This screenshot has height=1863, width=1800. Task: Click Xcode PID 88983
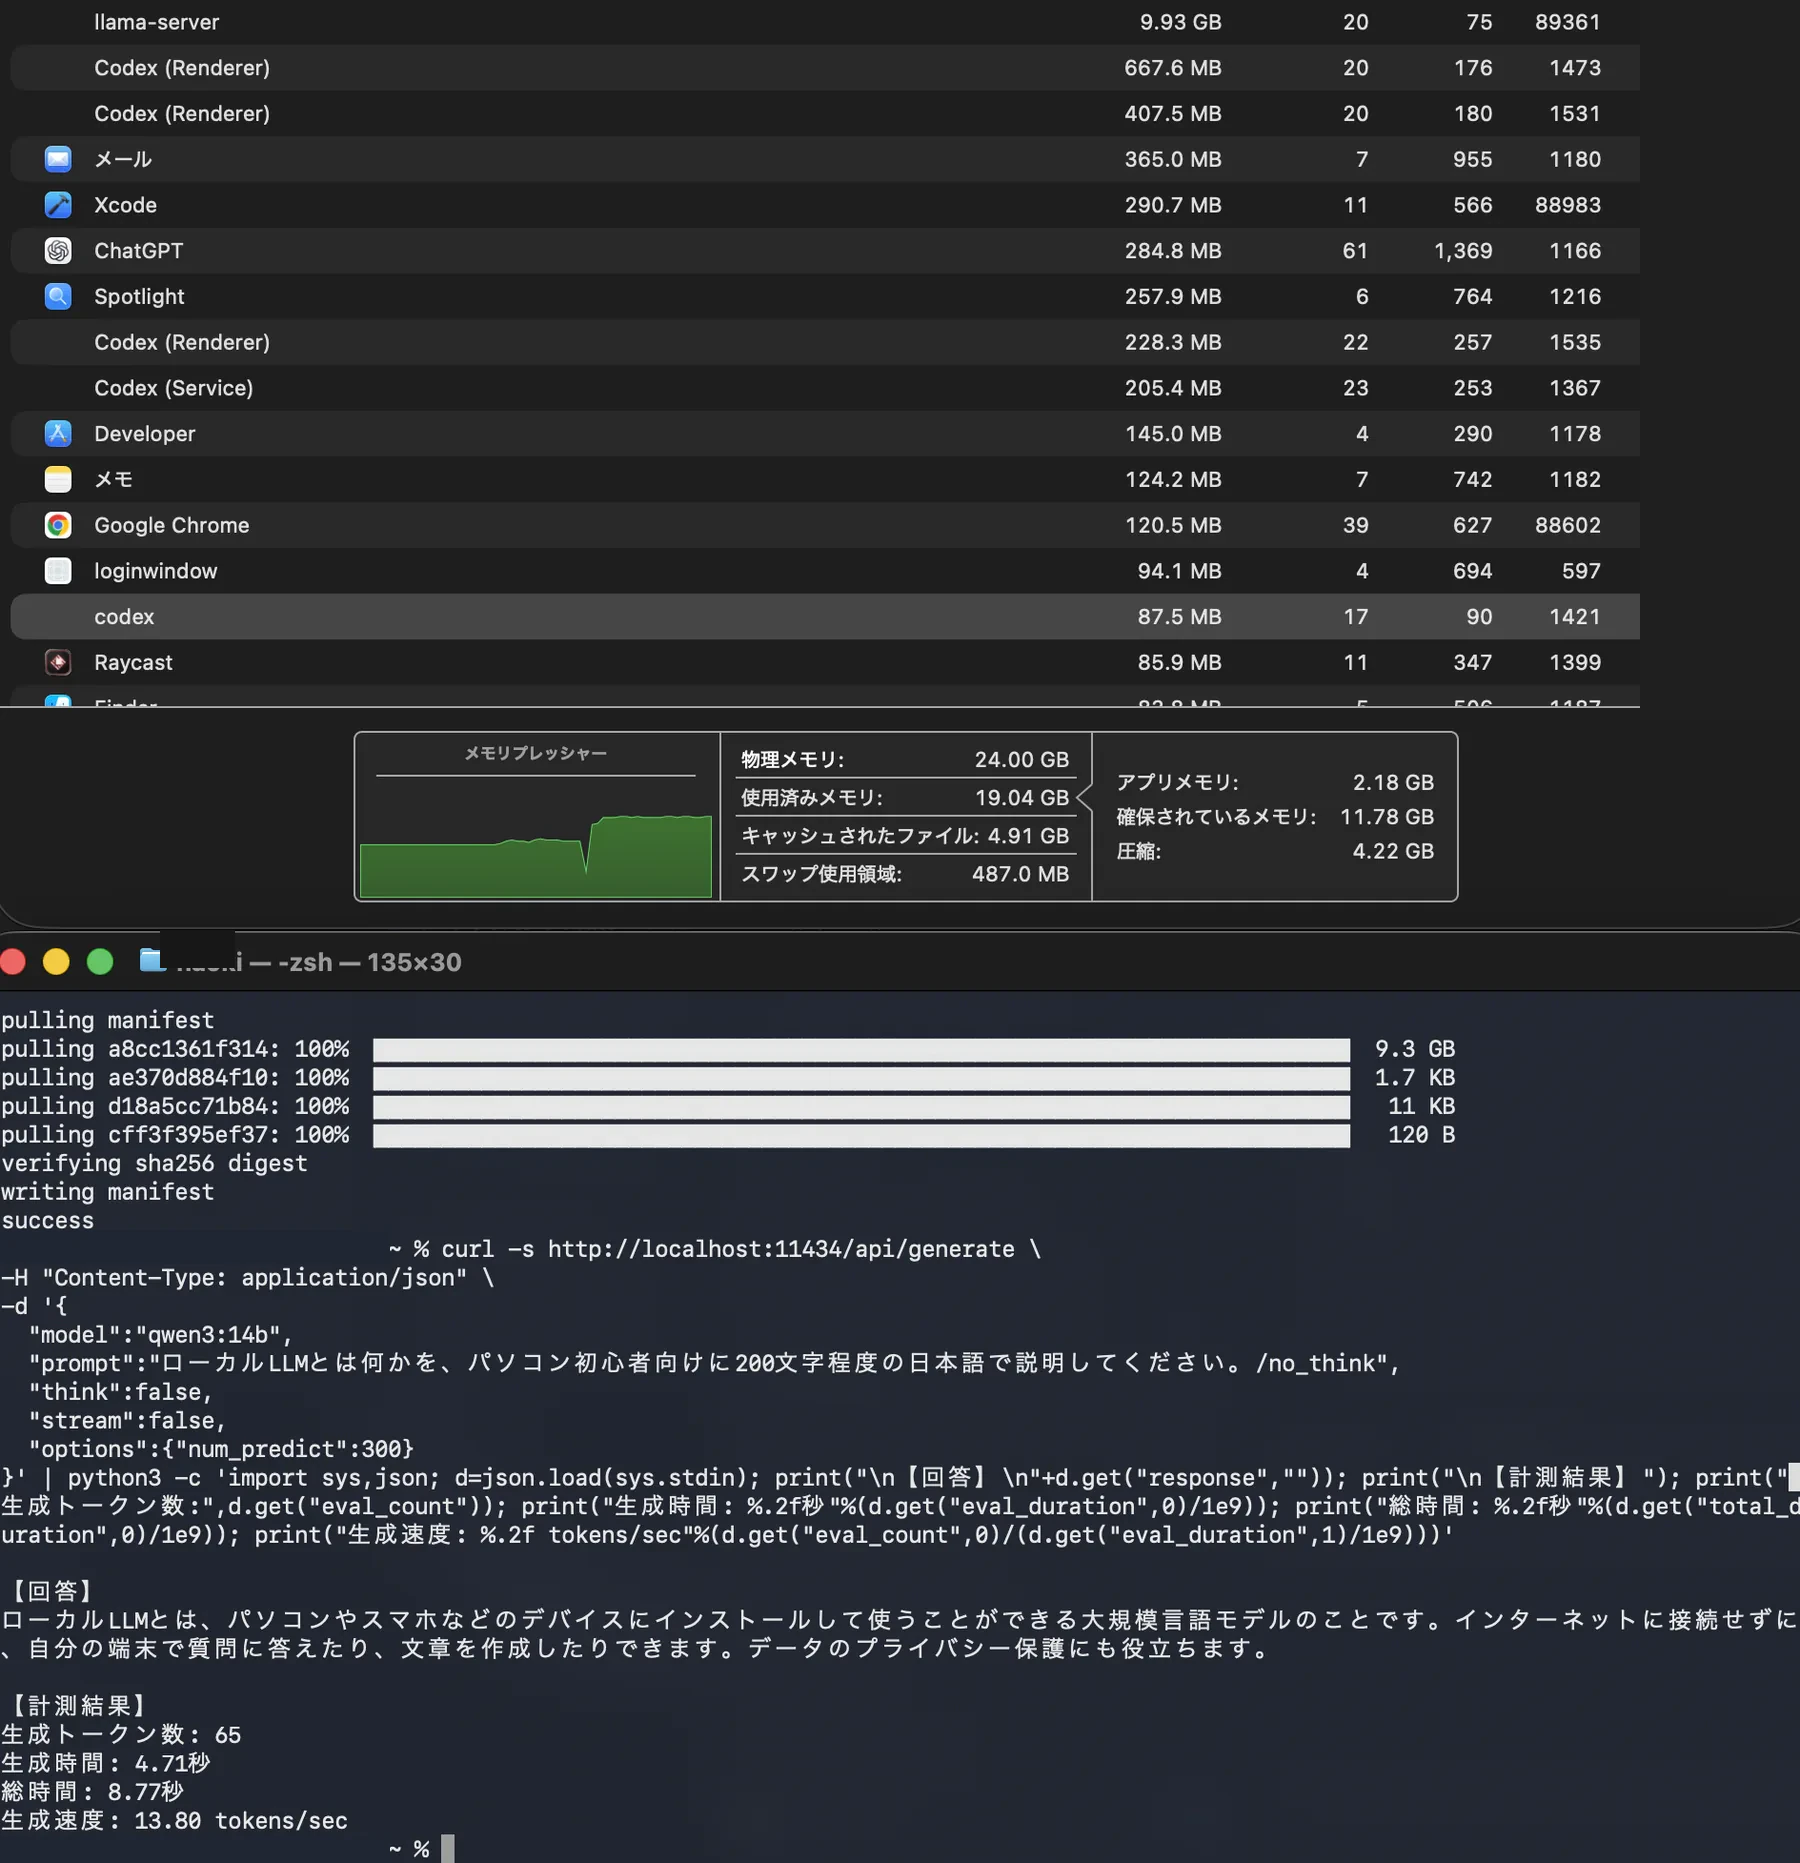click(x=1568, y=205)
